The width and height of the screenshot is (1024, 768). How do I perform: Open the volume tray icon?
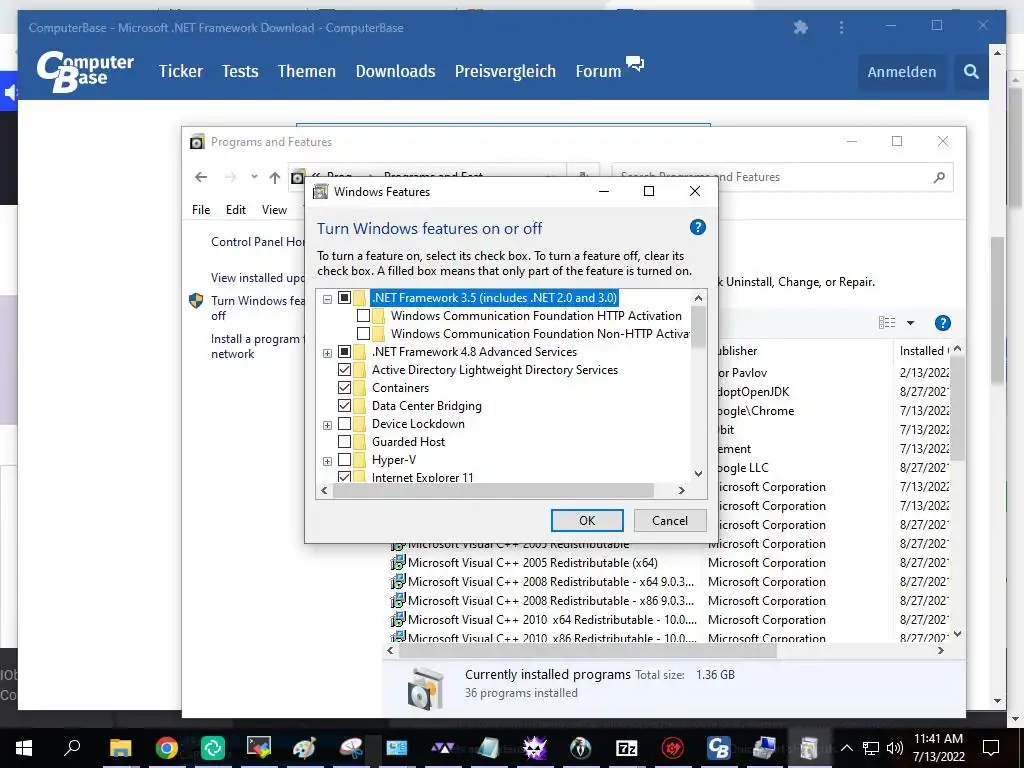coord(895,748)
